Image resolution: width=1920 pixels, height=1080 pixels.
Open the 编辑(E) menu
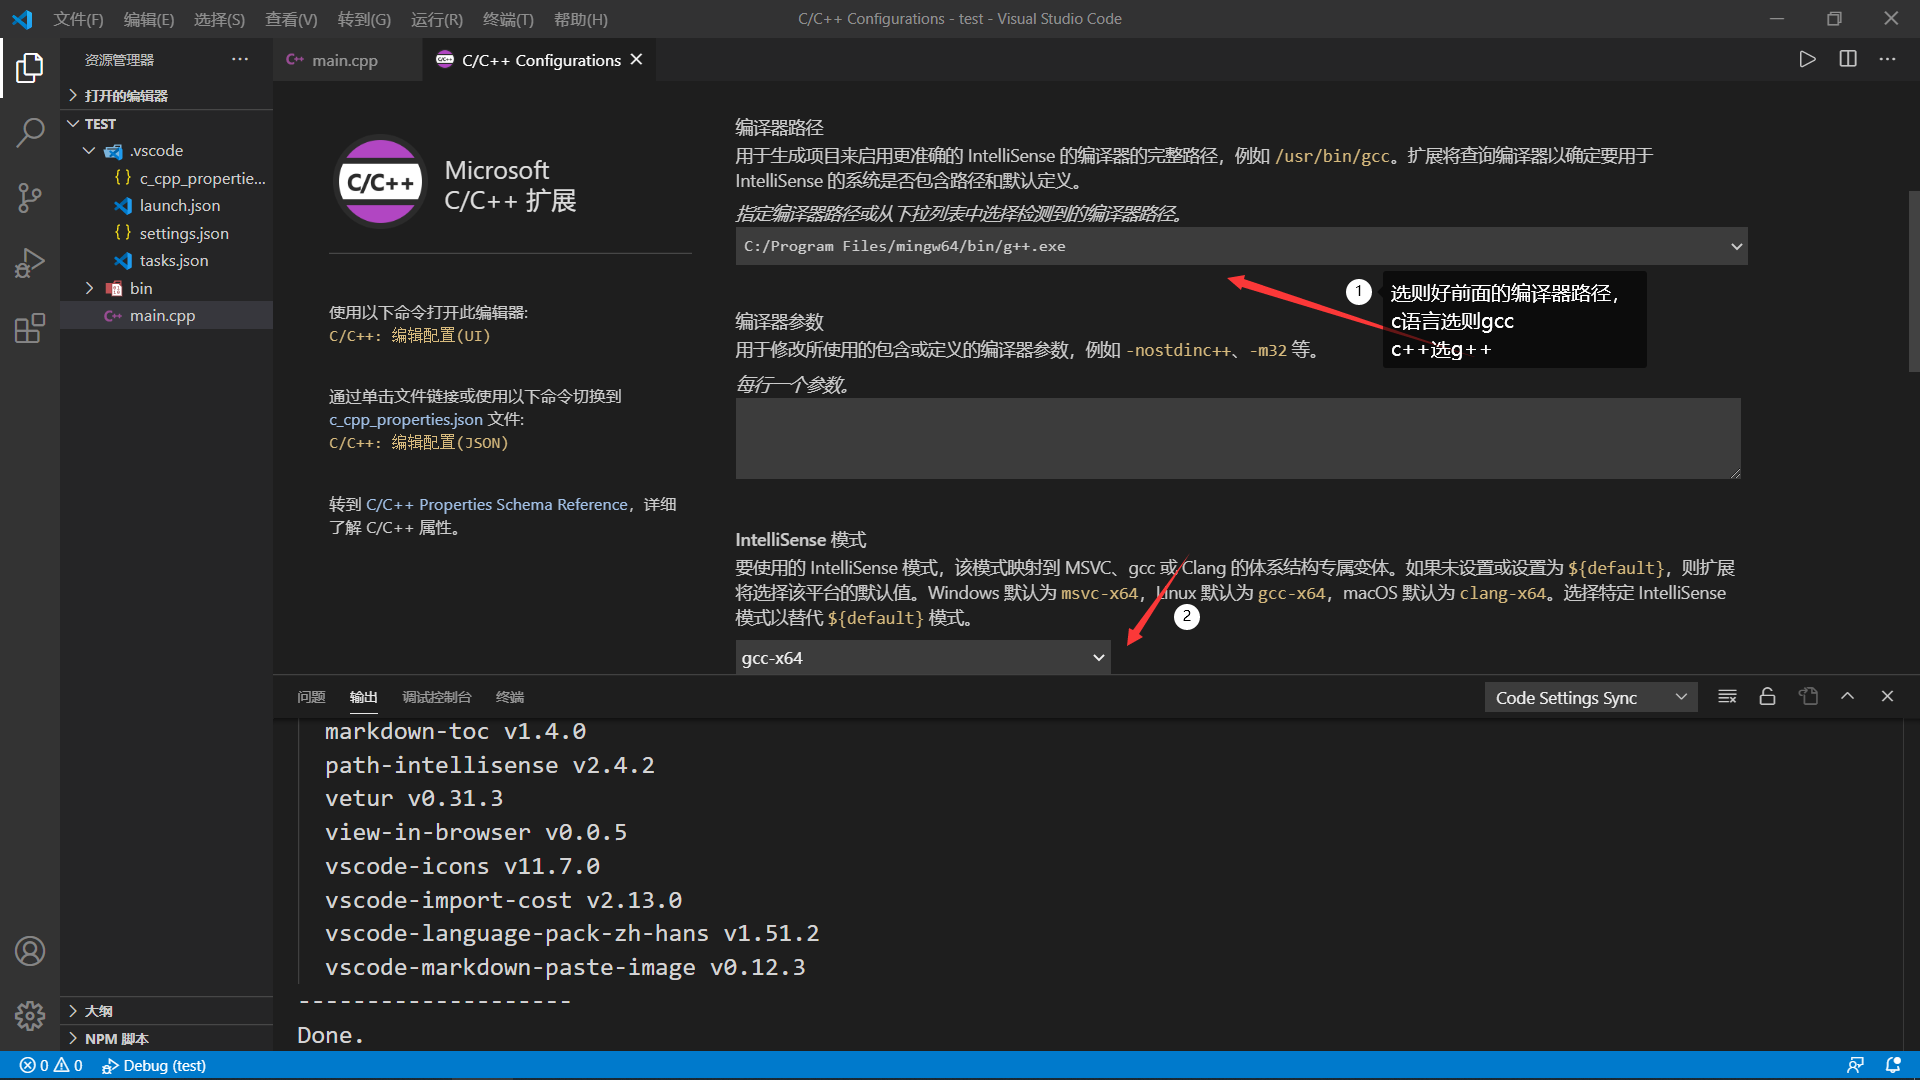coord(149,19)
